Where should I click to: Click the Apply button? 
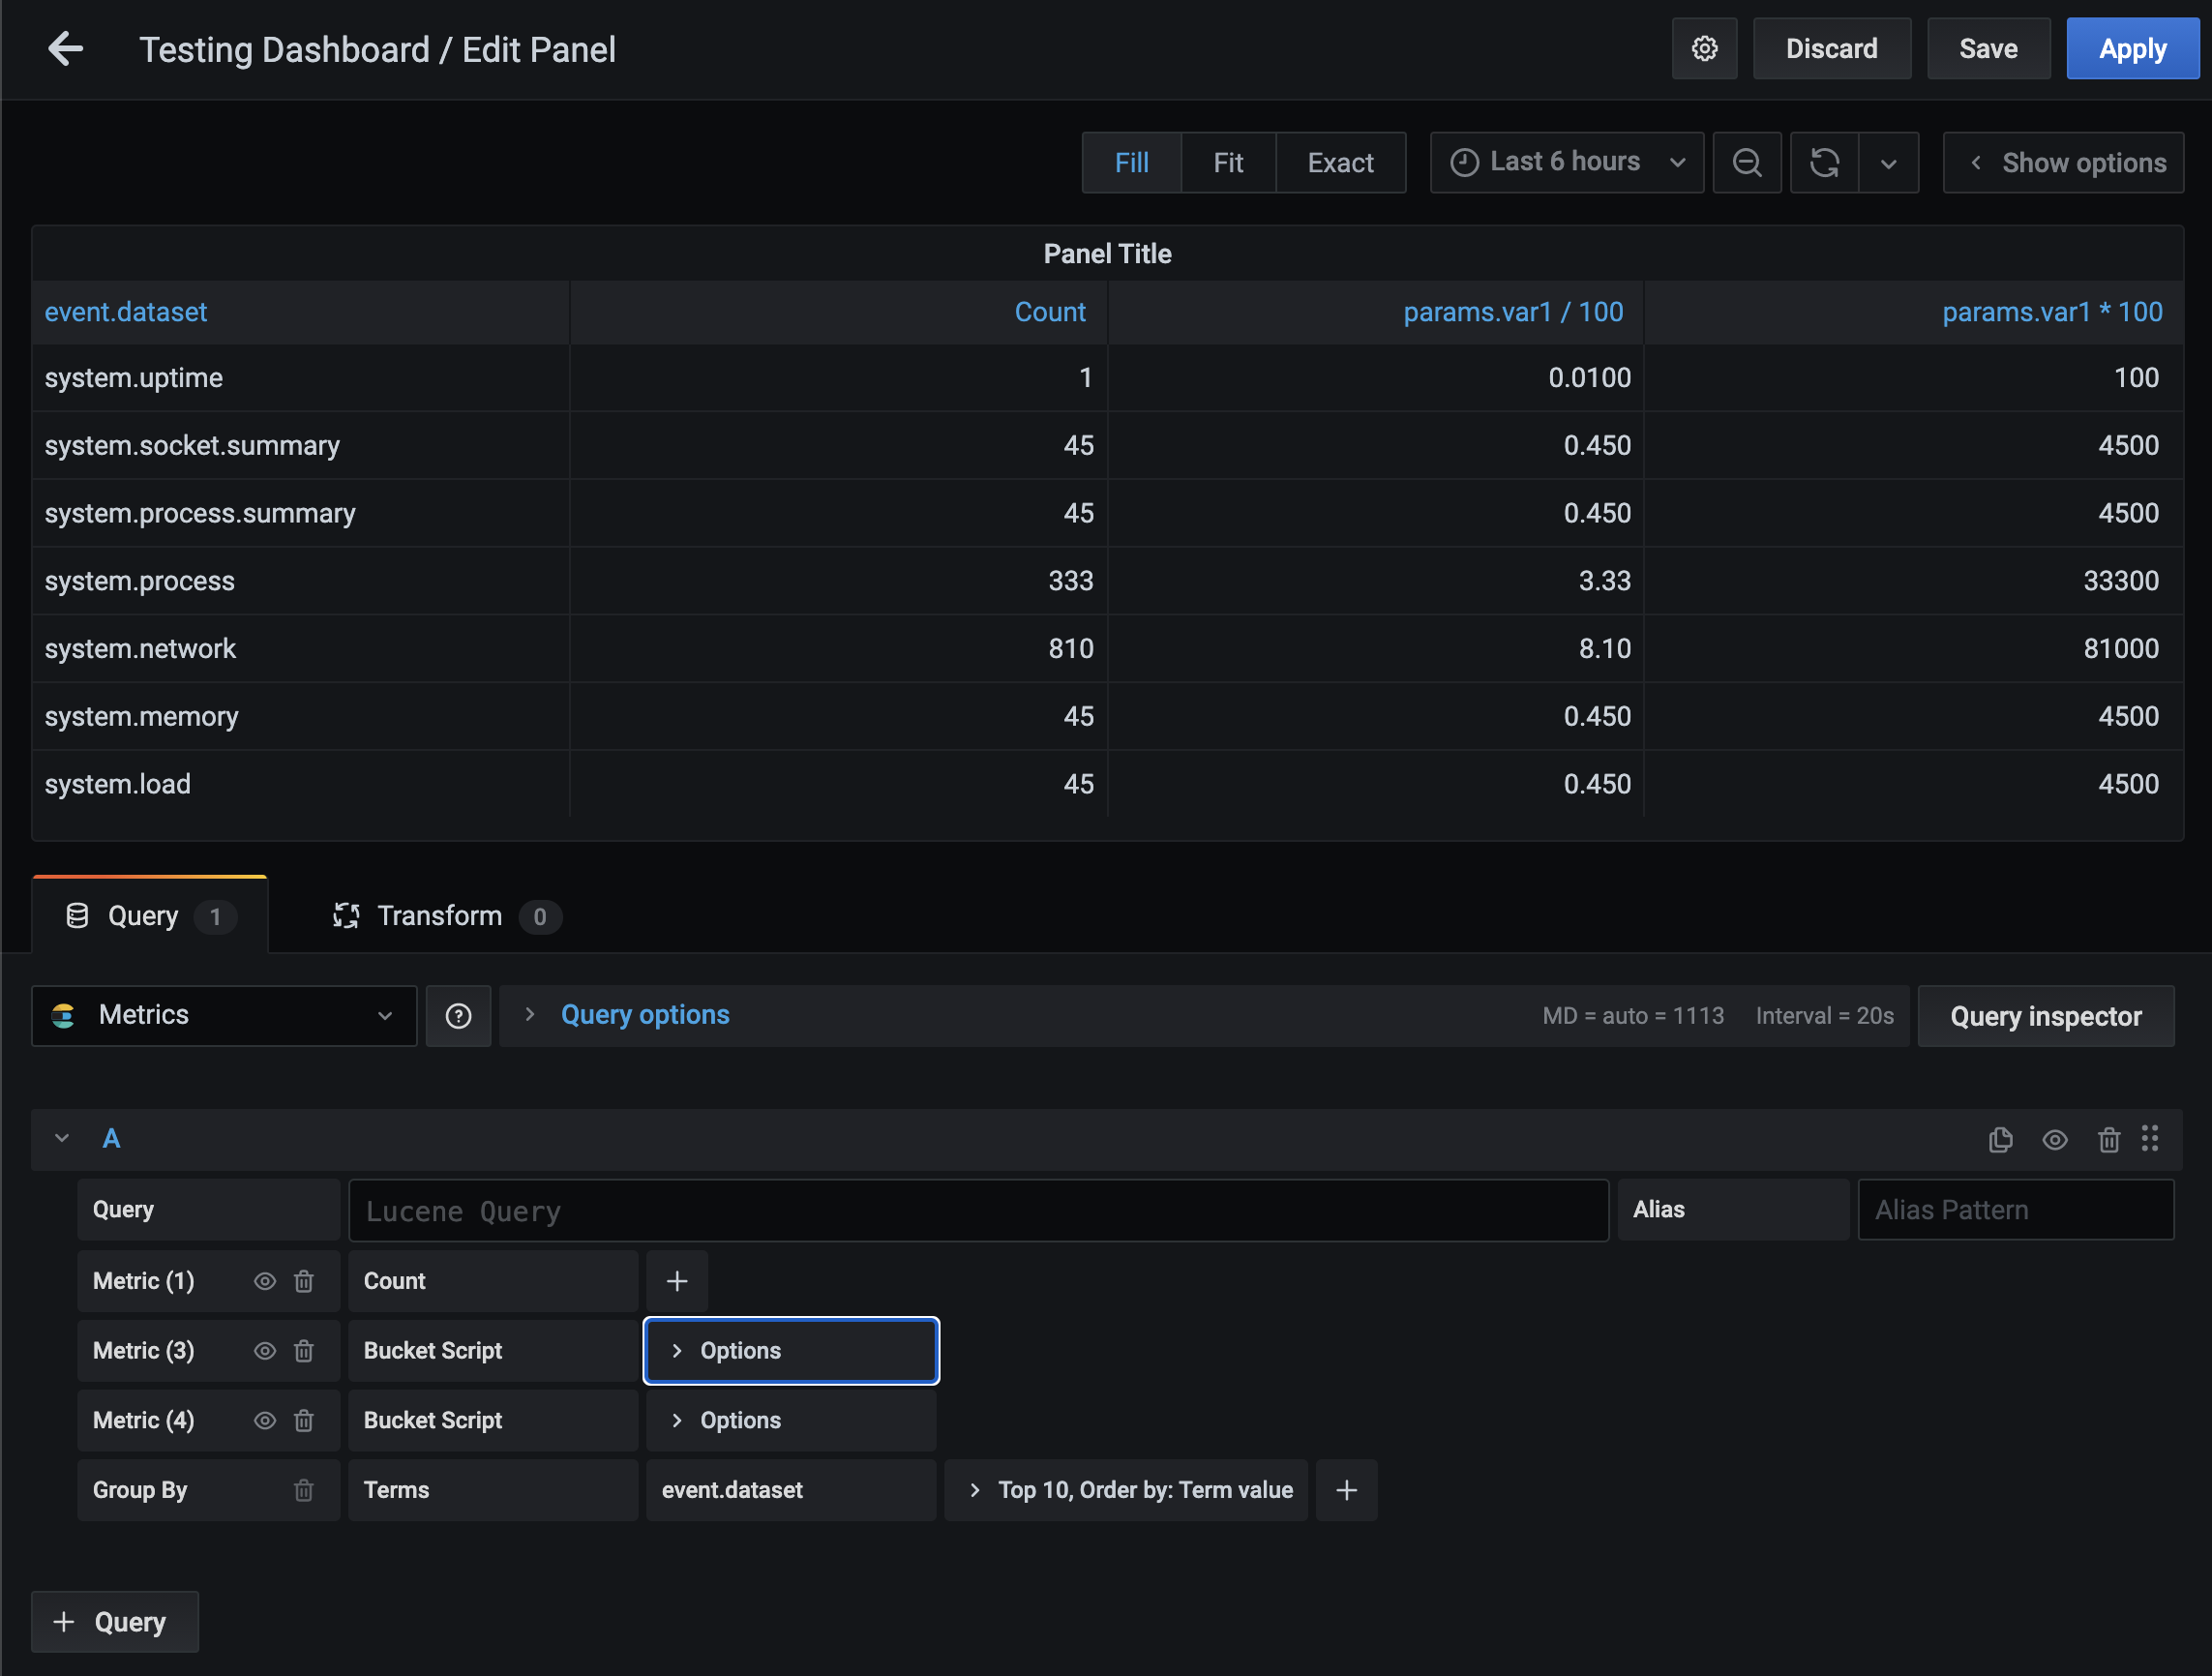tap(2131, 49)
